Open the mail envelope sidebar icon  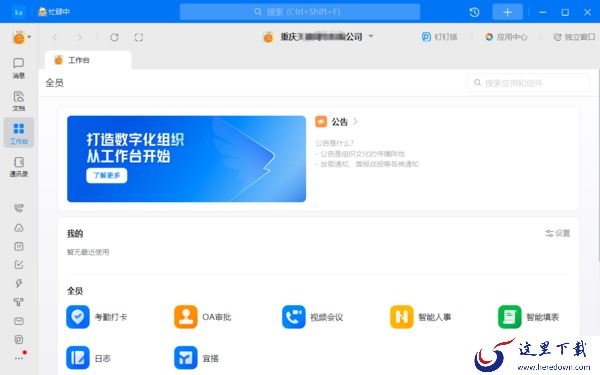click(19, 321)
